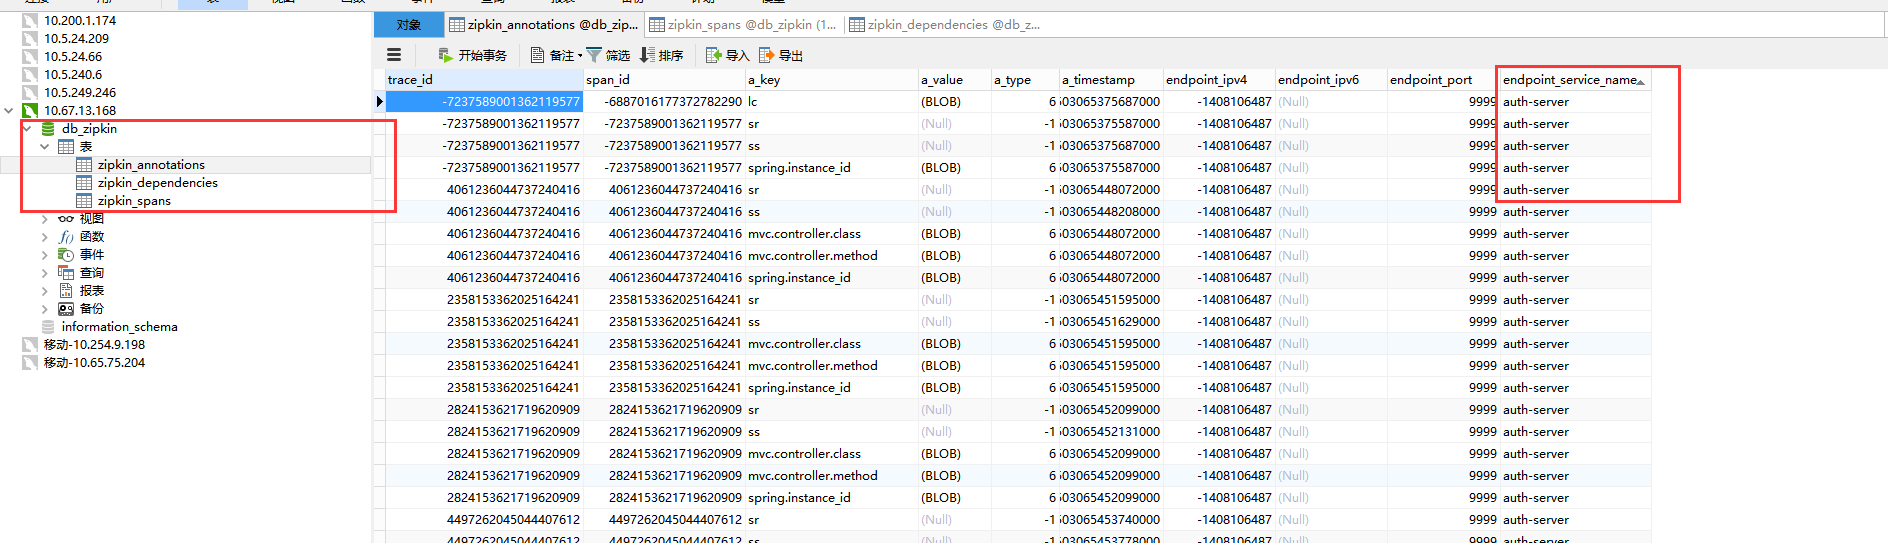Click the 导入 import icon

click(x=714, y=55)
